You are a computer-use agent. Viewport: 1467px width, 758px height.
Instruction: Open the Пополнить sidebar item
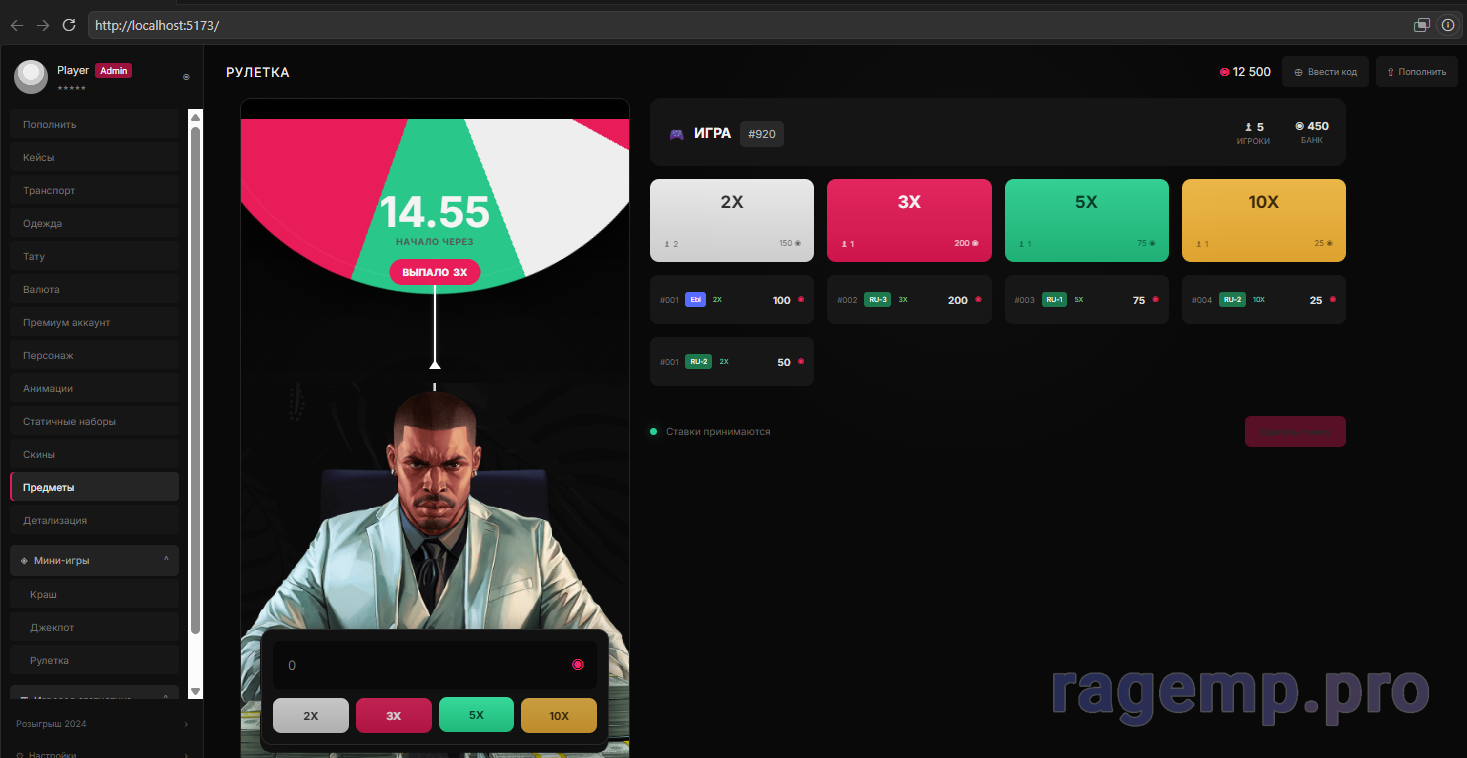94,125
